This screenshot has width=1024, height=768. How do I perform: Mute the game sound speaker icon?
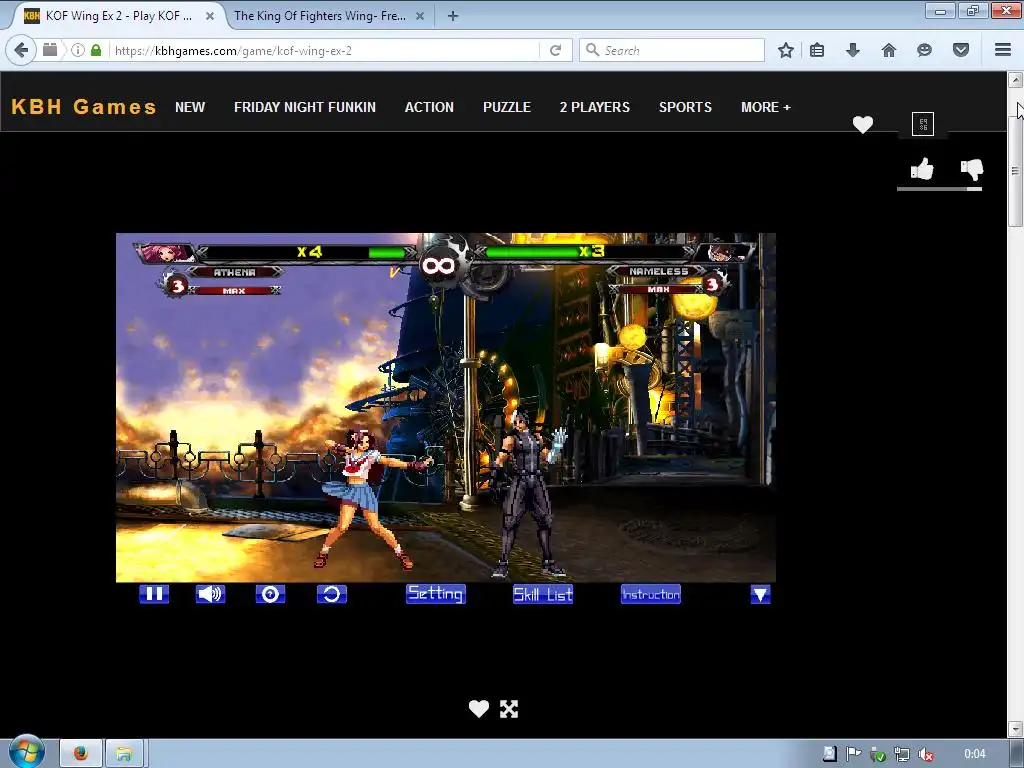[x=210, y=594]
